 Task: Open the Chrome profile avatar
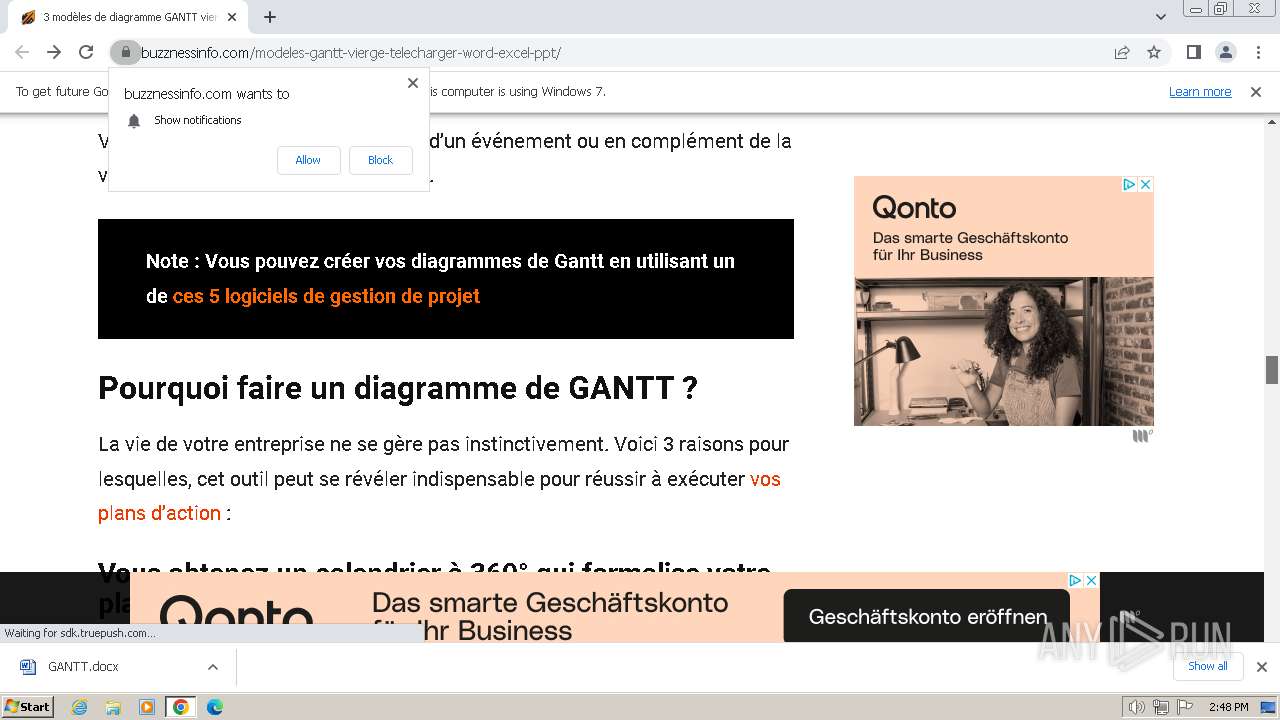coord(1225,52)
